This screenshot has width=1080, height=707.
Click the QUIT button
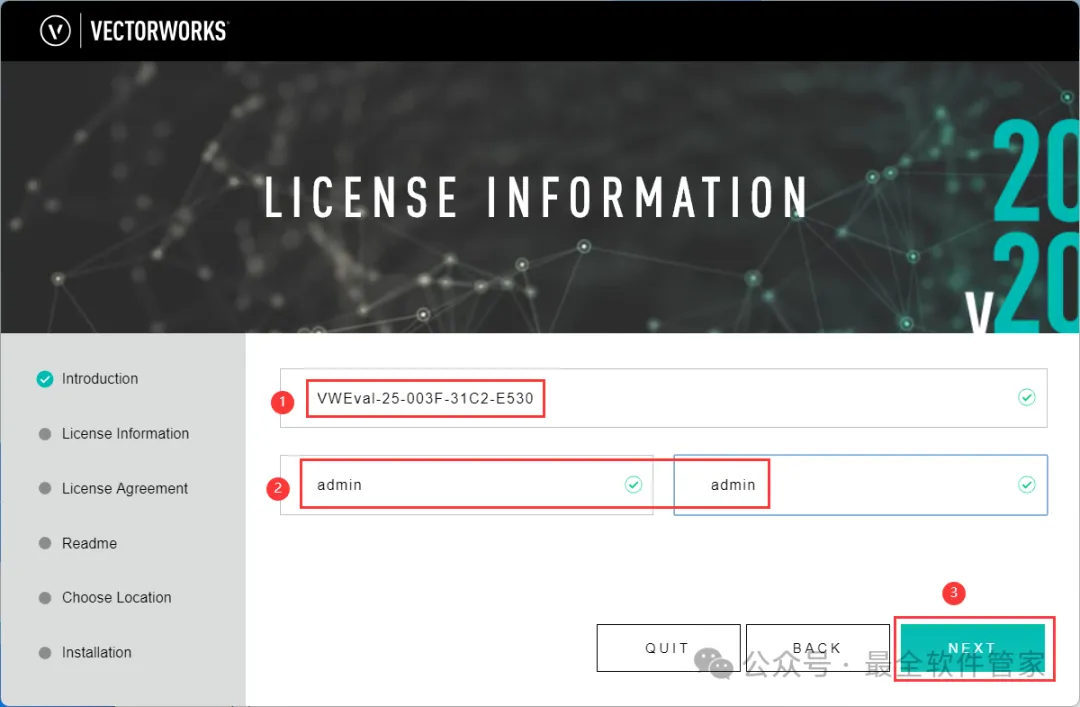tap(668, 648)
